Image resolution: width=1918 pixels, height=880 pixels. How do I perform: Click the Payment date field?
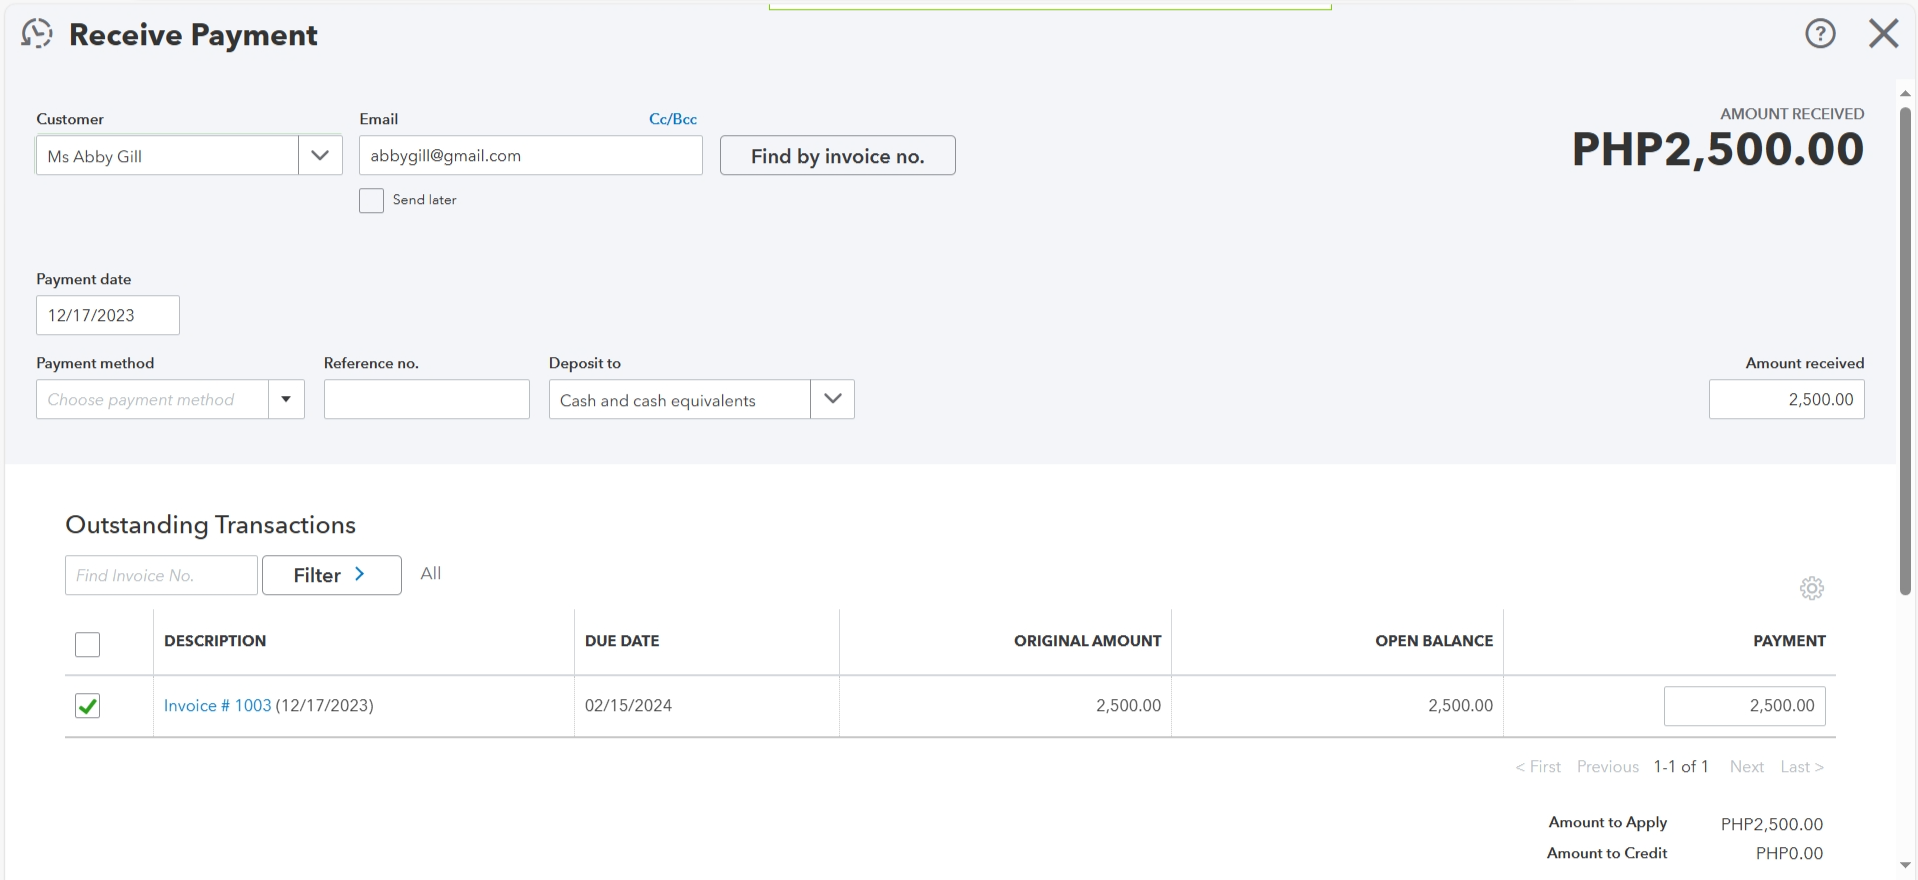coord(108,315)
